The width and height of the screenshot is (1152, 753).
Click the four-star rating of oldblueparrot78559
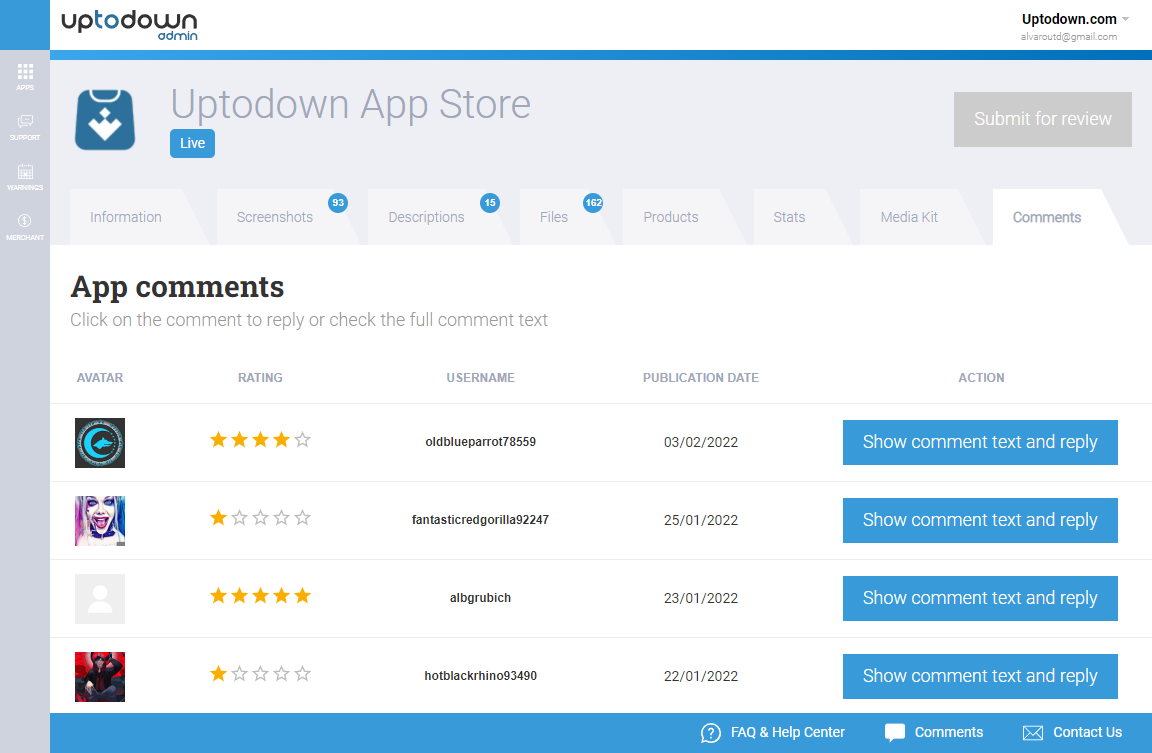pos(260,440)
